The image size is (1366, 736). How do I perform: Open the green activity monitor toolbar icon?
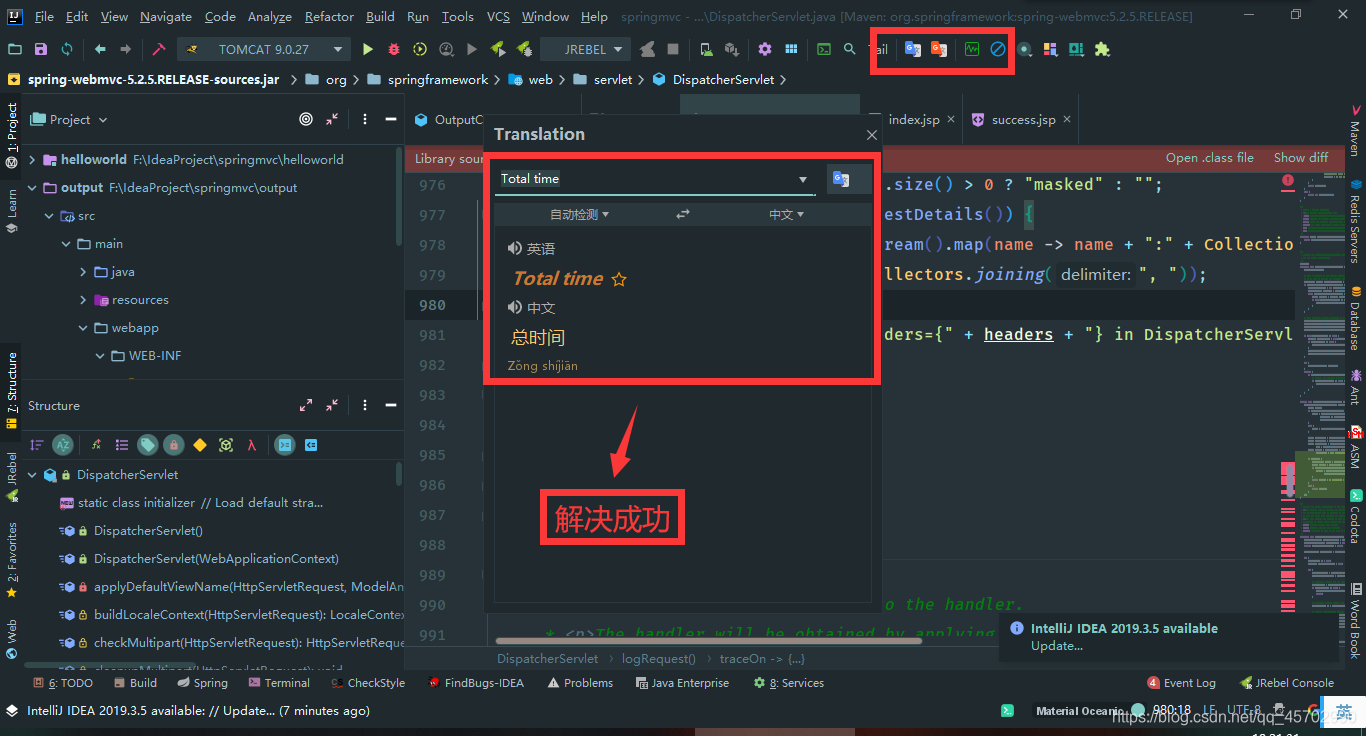tap(972, 49)
